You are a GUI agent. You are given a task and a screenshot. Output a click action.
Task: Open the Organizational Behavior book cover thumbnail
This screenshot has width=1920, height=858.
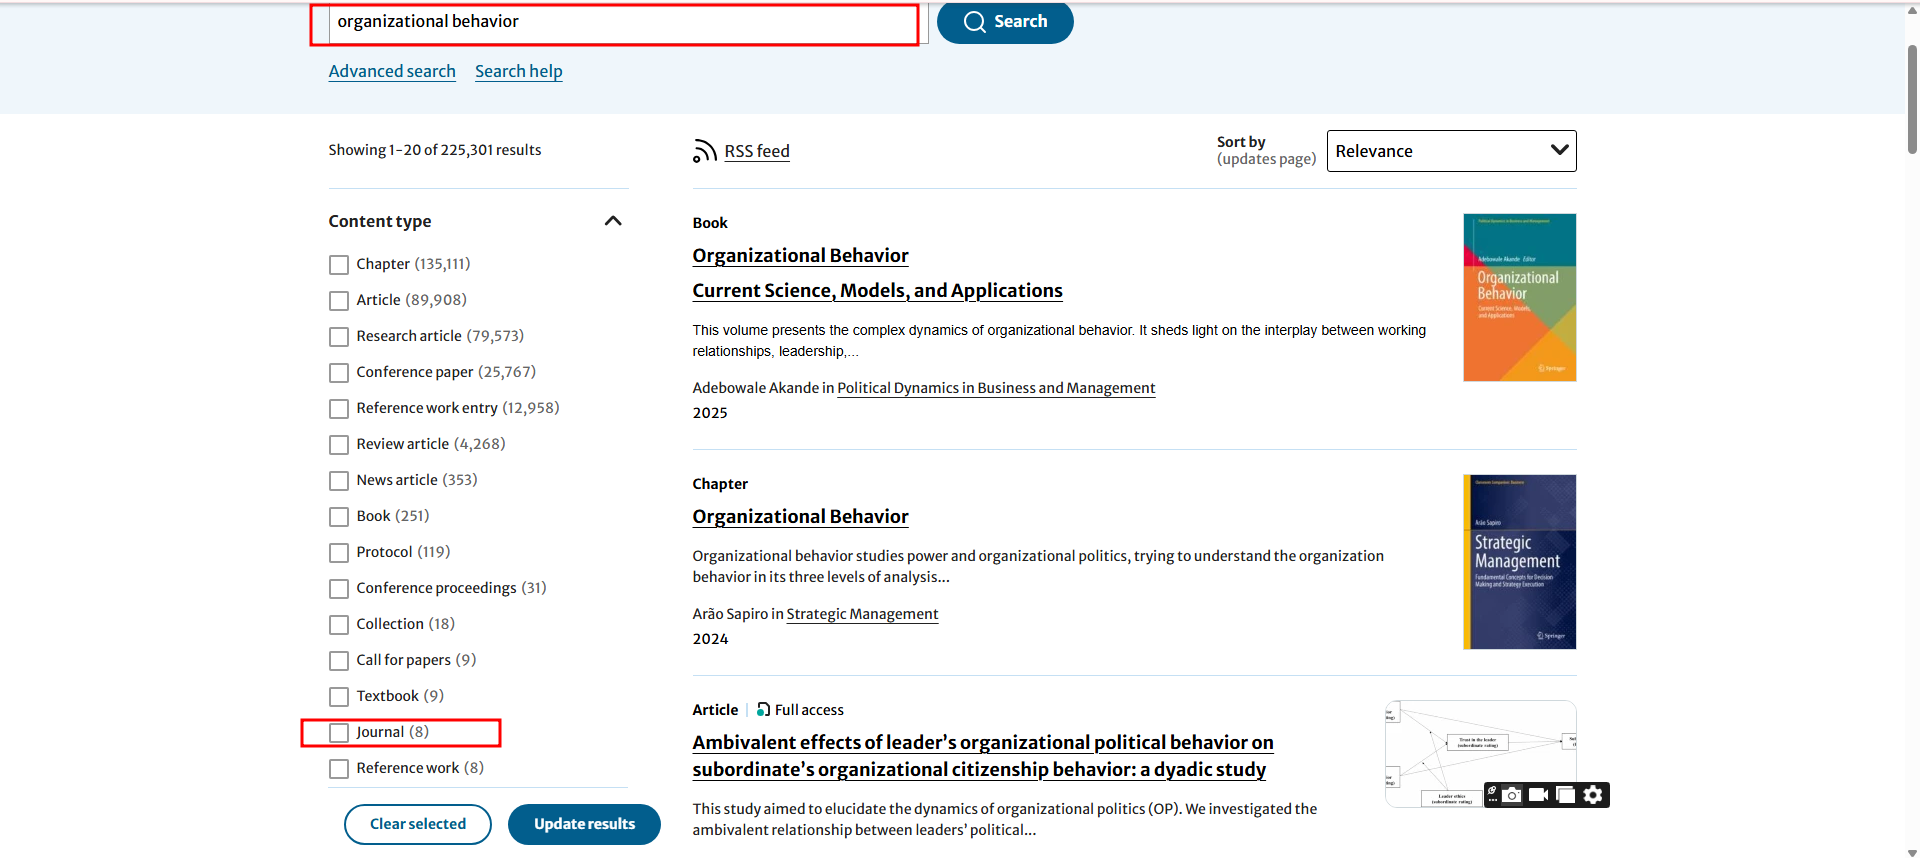[1519, 297]
